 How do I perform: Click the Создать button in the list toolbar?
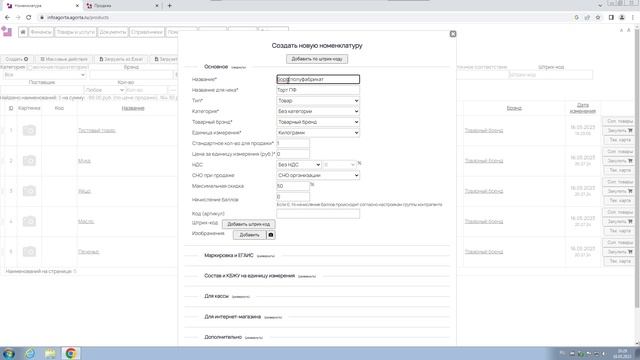coord(17,59)
